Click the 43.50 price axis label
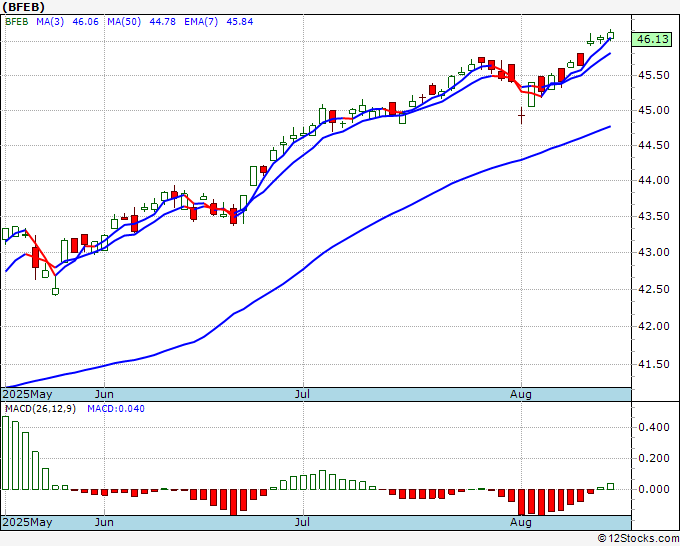This screenshot has height=546, width=680. [x=654, y=216]
